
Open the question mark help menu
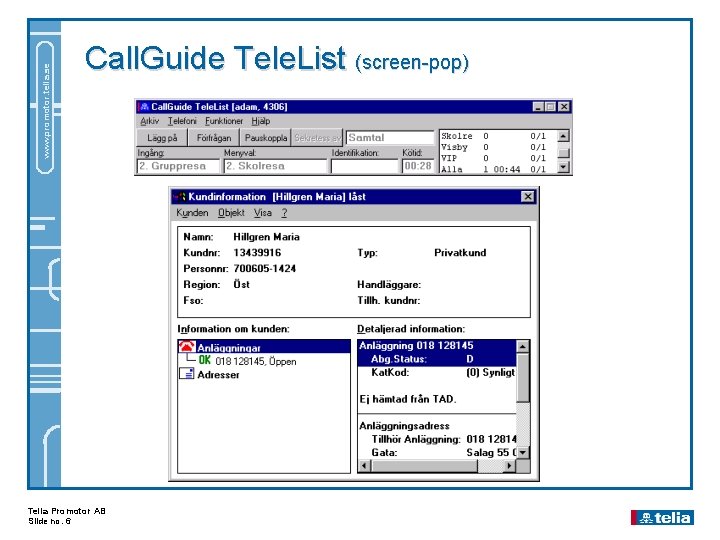pos(284,213)
